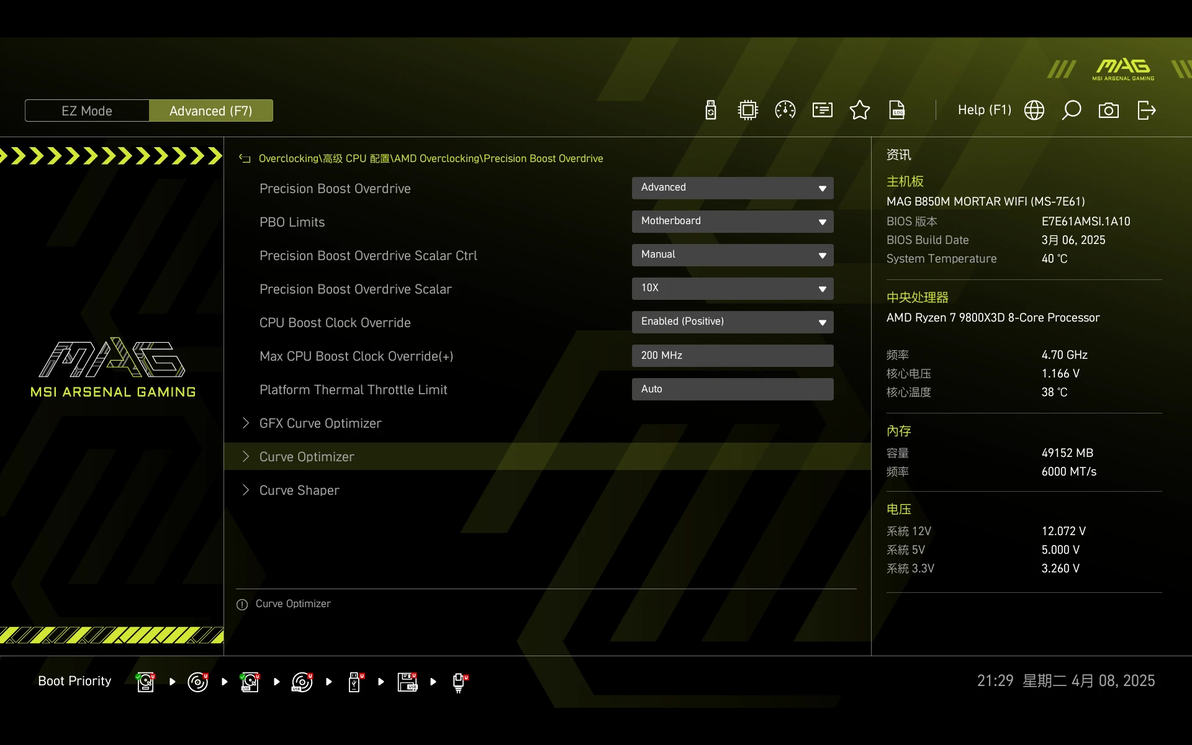Click the Precision Boost Overdrive setting label
This screenshot has height=745, width=1192.
click(334, 189)
